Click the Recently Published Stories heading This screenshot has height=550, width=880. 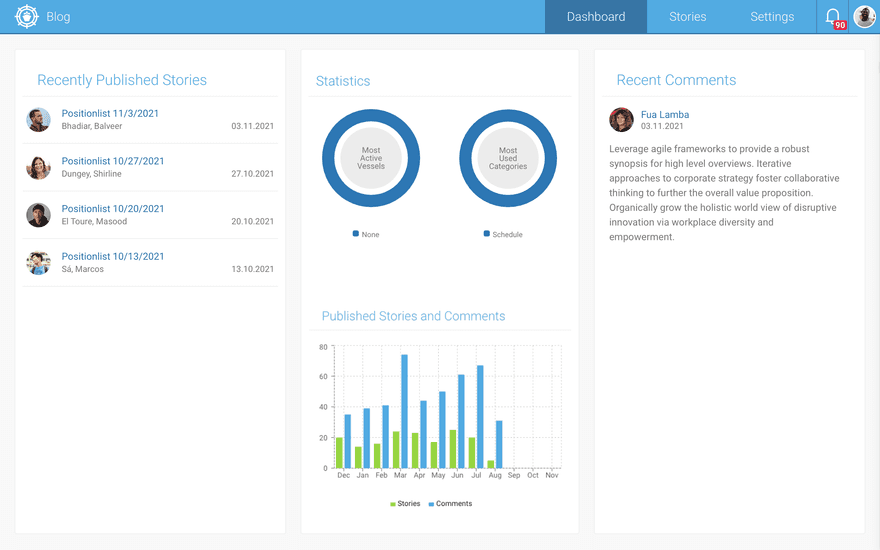click(122, 80)
